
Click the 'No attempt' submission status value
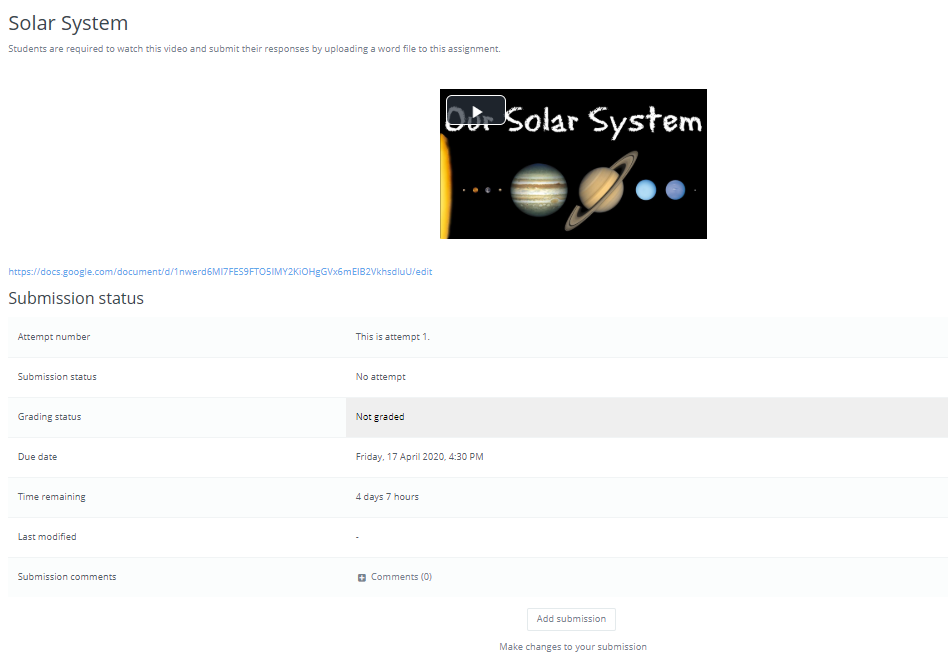click(x=380, y=377)
